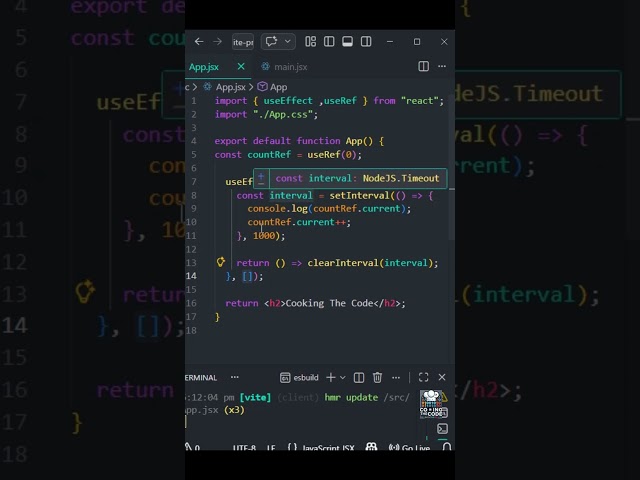Go forward with the right arrow

point(218,42)
